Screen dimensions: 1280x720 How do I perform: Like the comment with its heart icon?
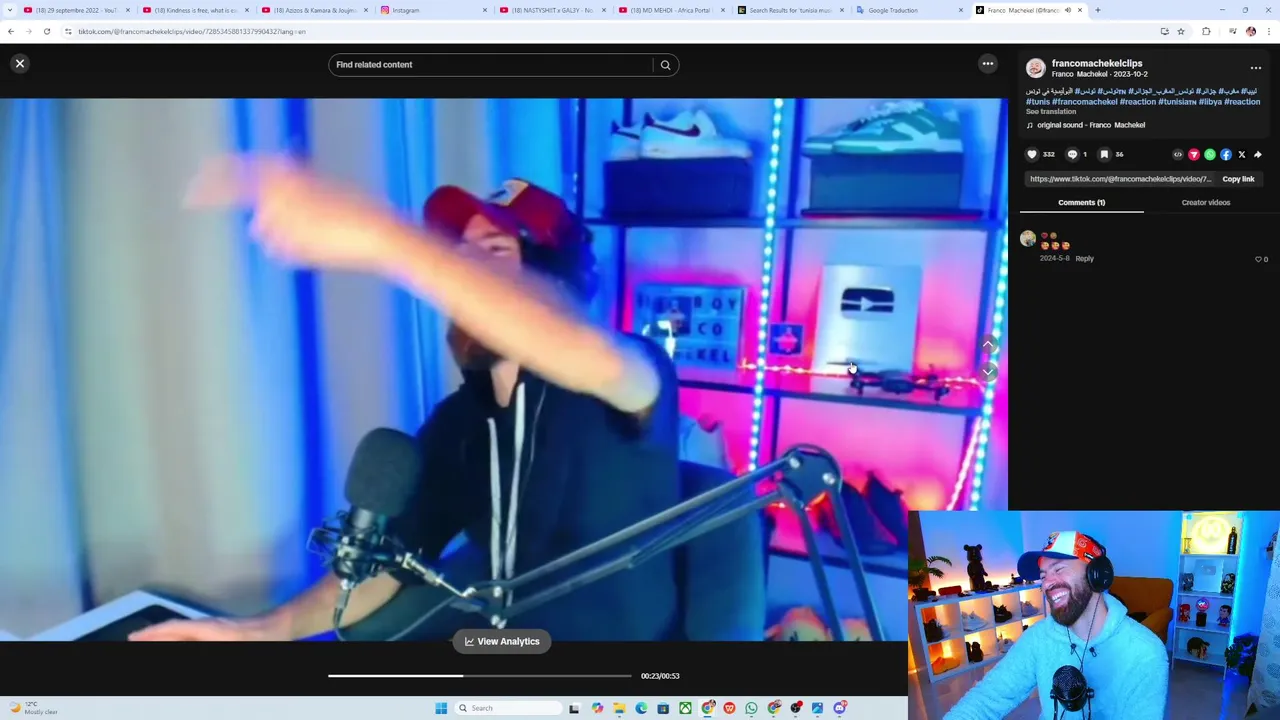click(x=1258, y=259)
